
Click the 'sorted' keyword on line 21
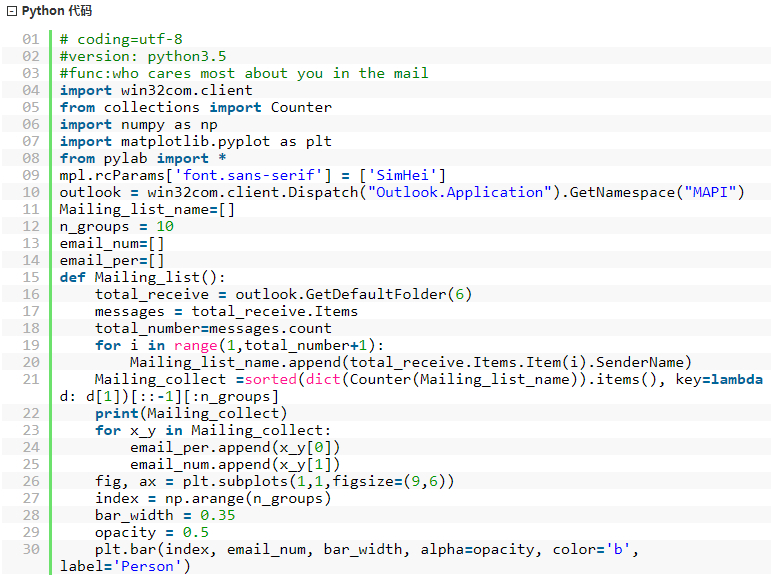pyautogui.click(x=270, y=379)
